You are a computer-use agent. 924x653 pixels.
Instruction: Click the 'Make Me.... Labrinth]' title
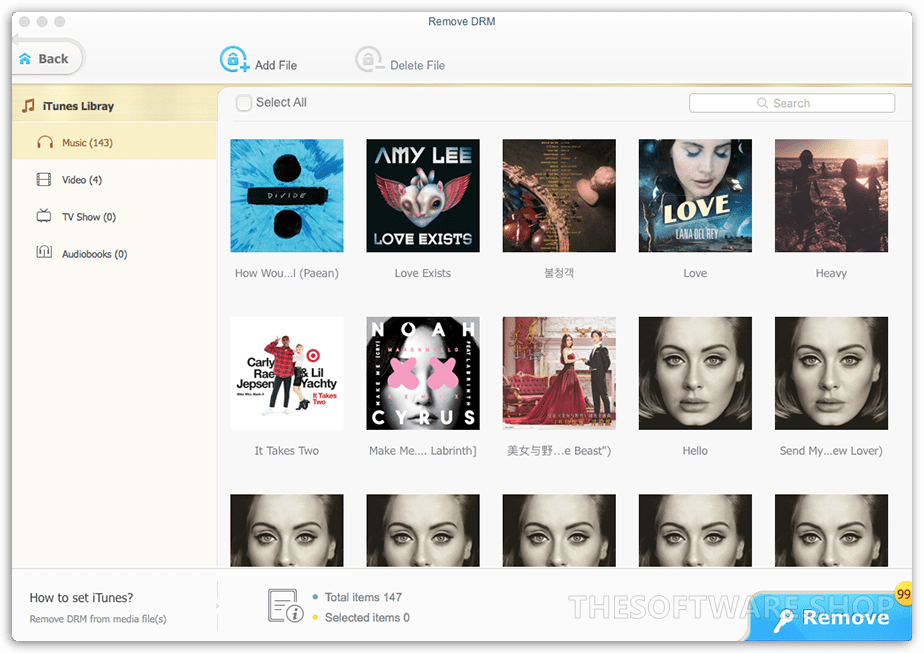[423, 450]
